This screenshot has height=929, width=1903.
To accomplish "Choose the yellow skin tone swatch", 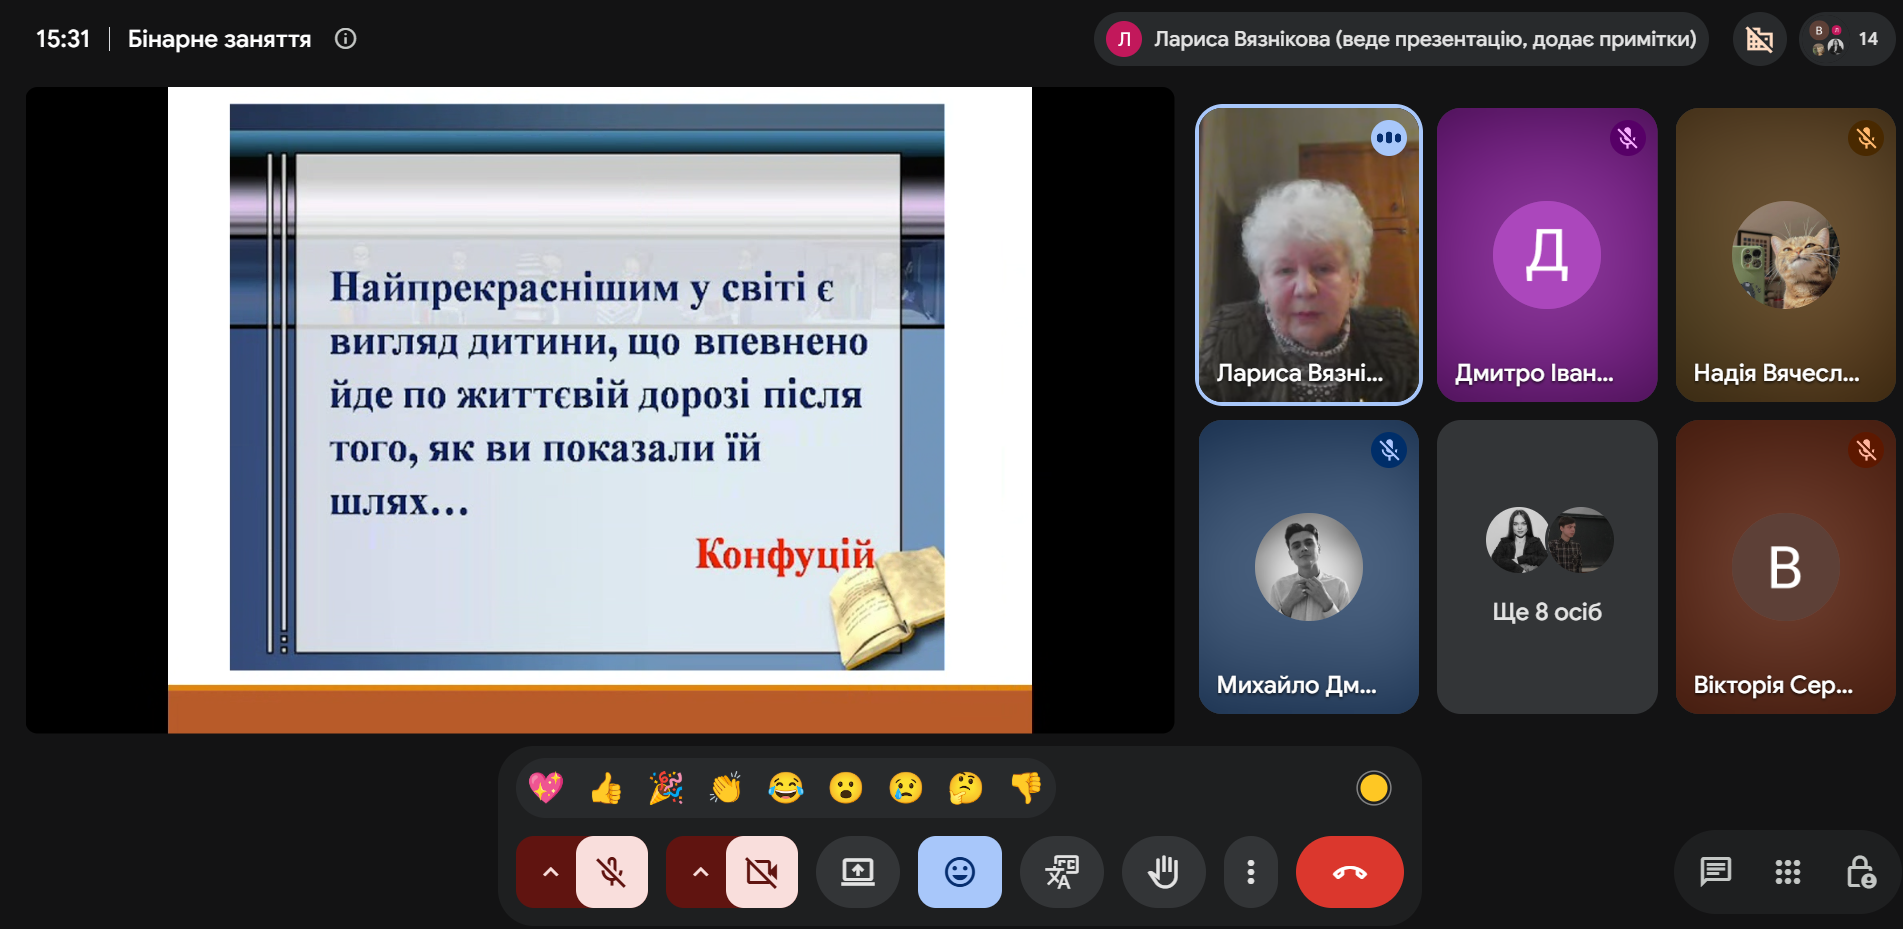I will [x=1374, y=788].
